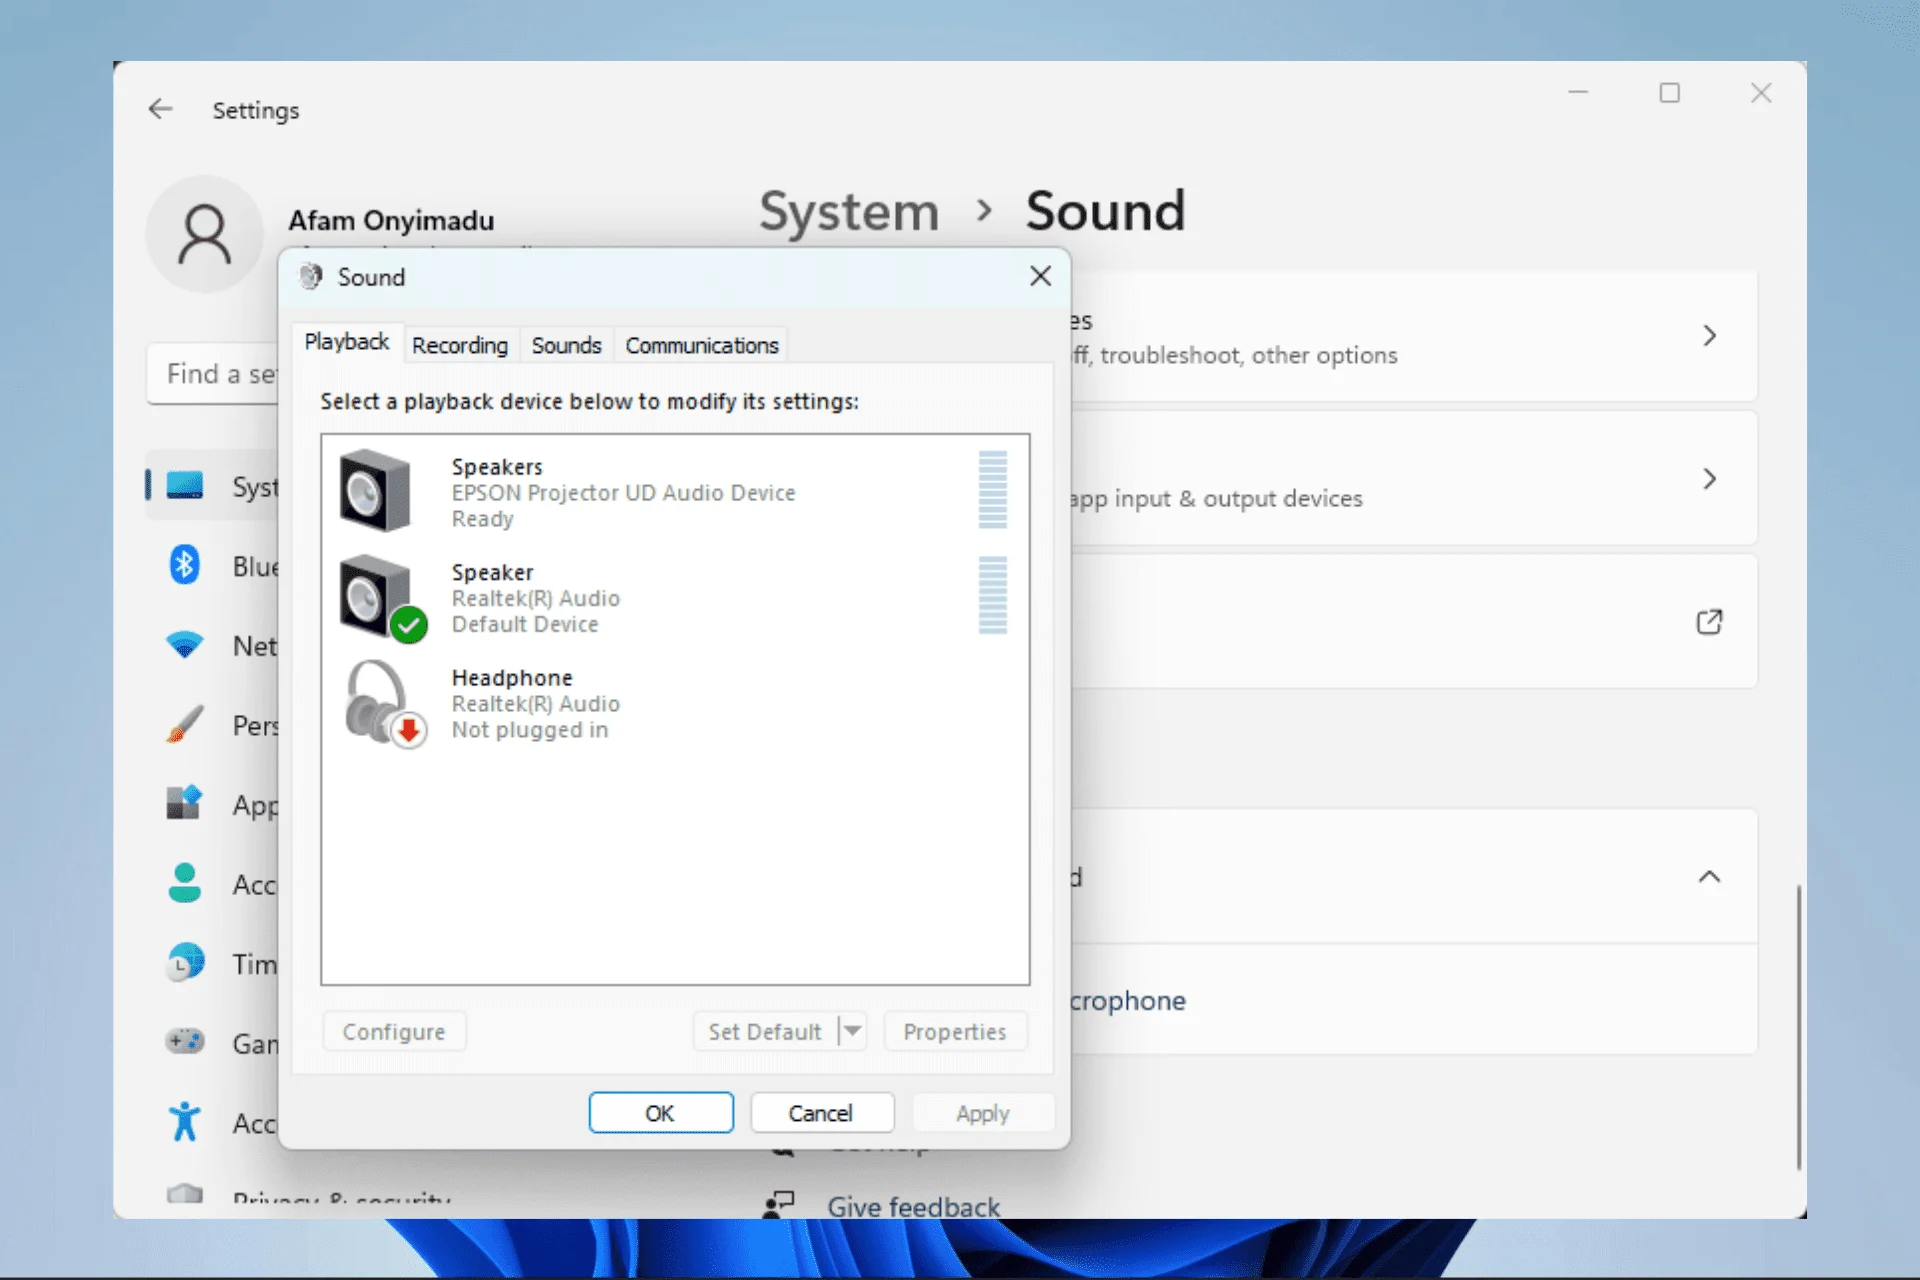Viewport: 1920px width, 1280px height.
Task: Click the Network icon in the sidebar
Action: tap(184, 645)
